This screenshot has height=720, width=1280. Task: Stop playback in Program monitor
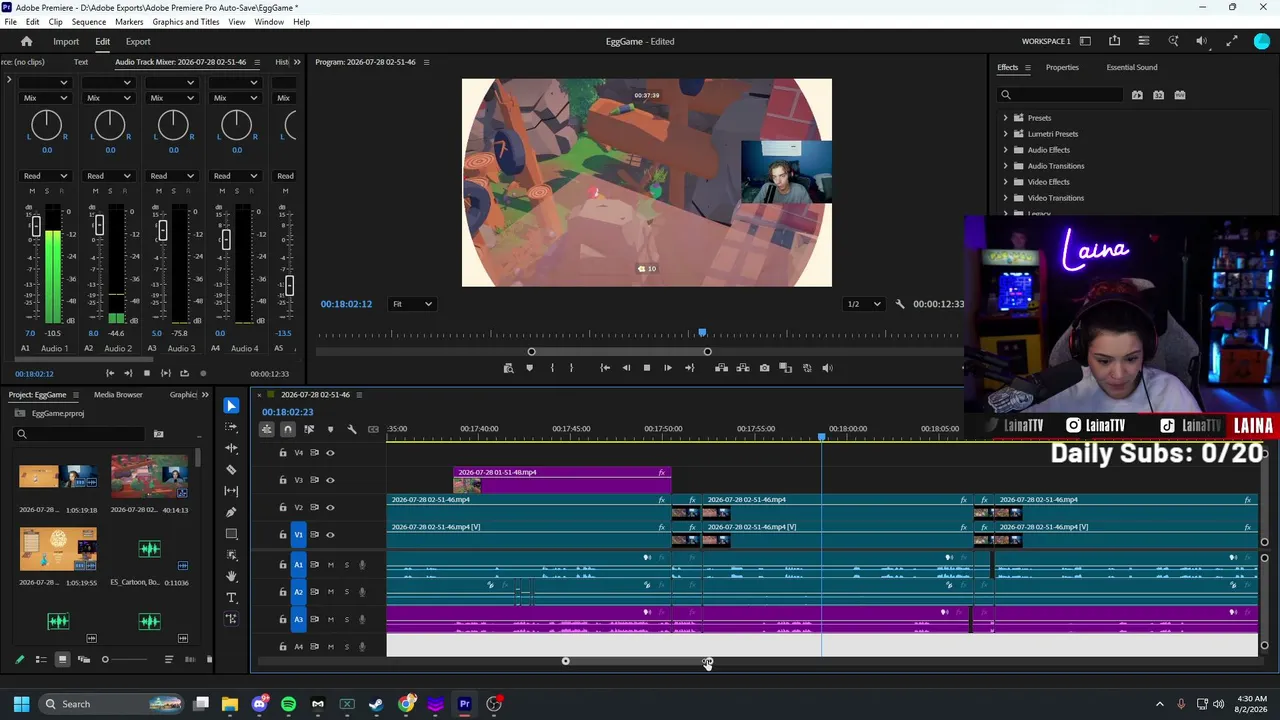(646, 368)
